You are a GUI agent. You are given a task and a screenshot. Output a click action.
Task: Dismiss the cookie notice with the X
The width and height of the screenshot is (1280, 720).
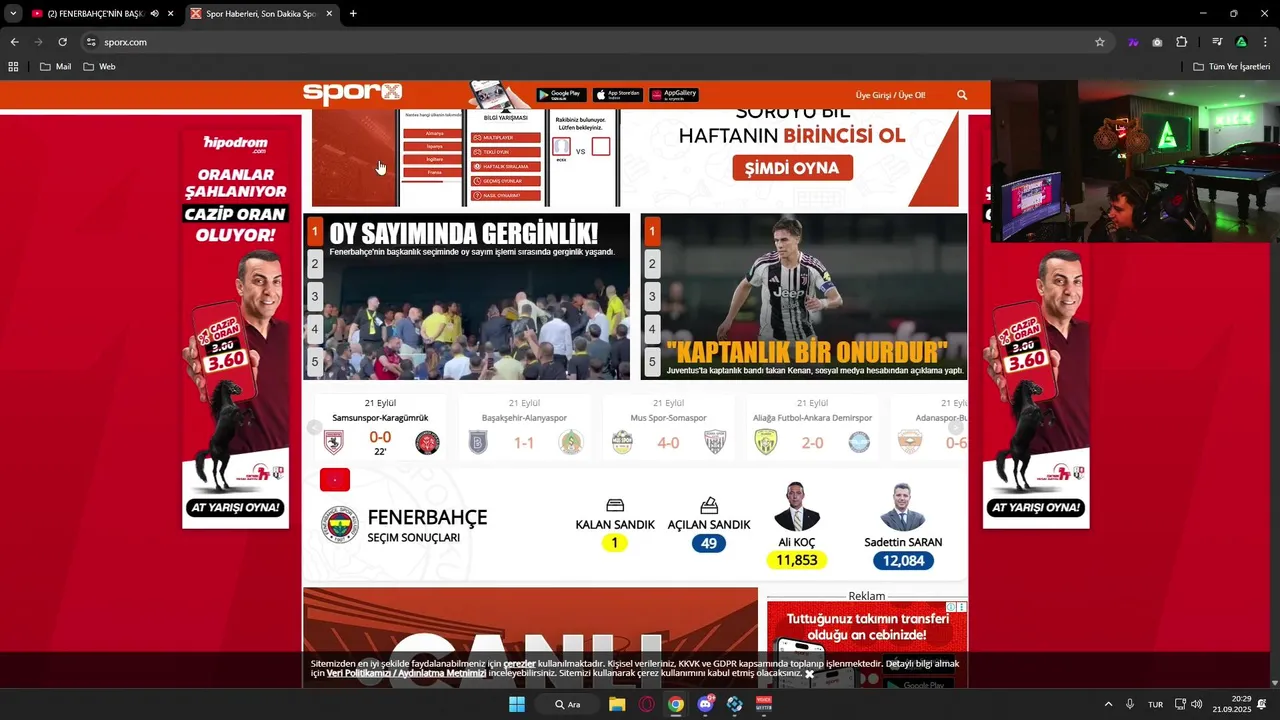click(809, 674)
